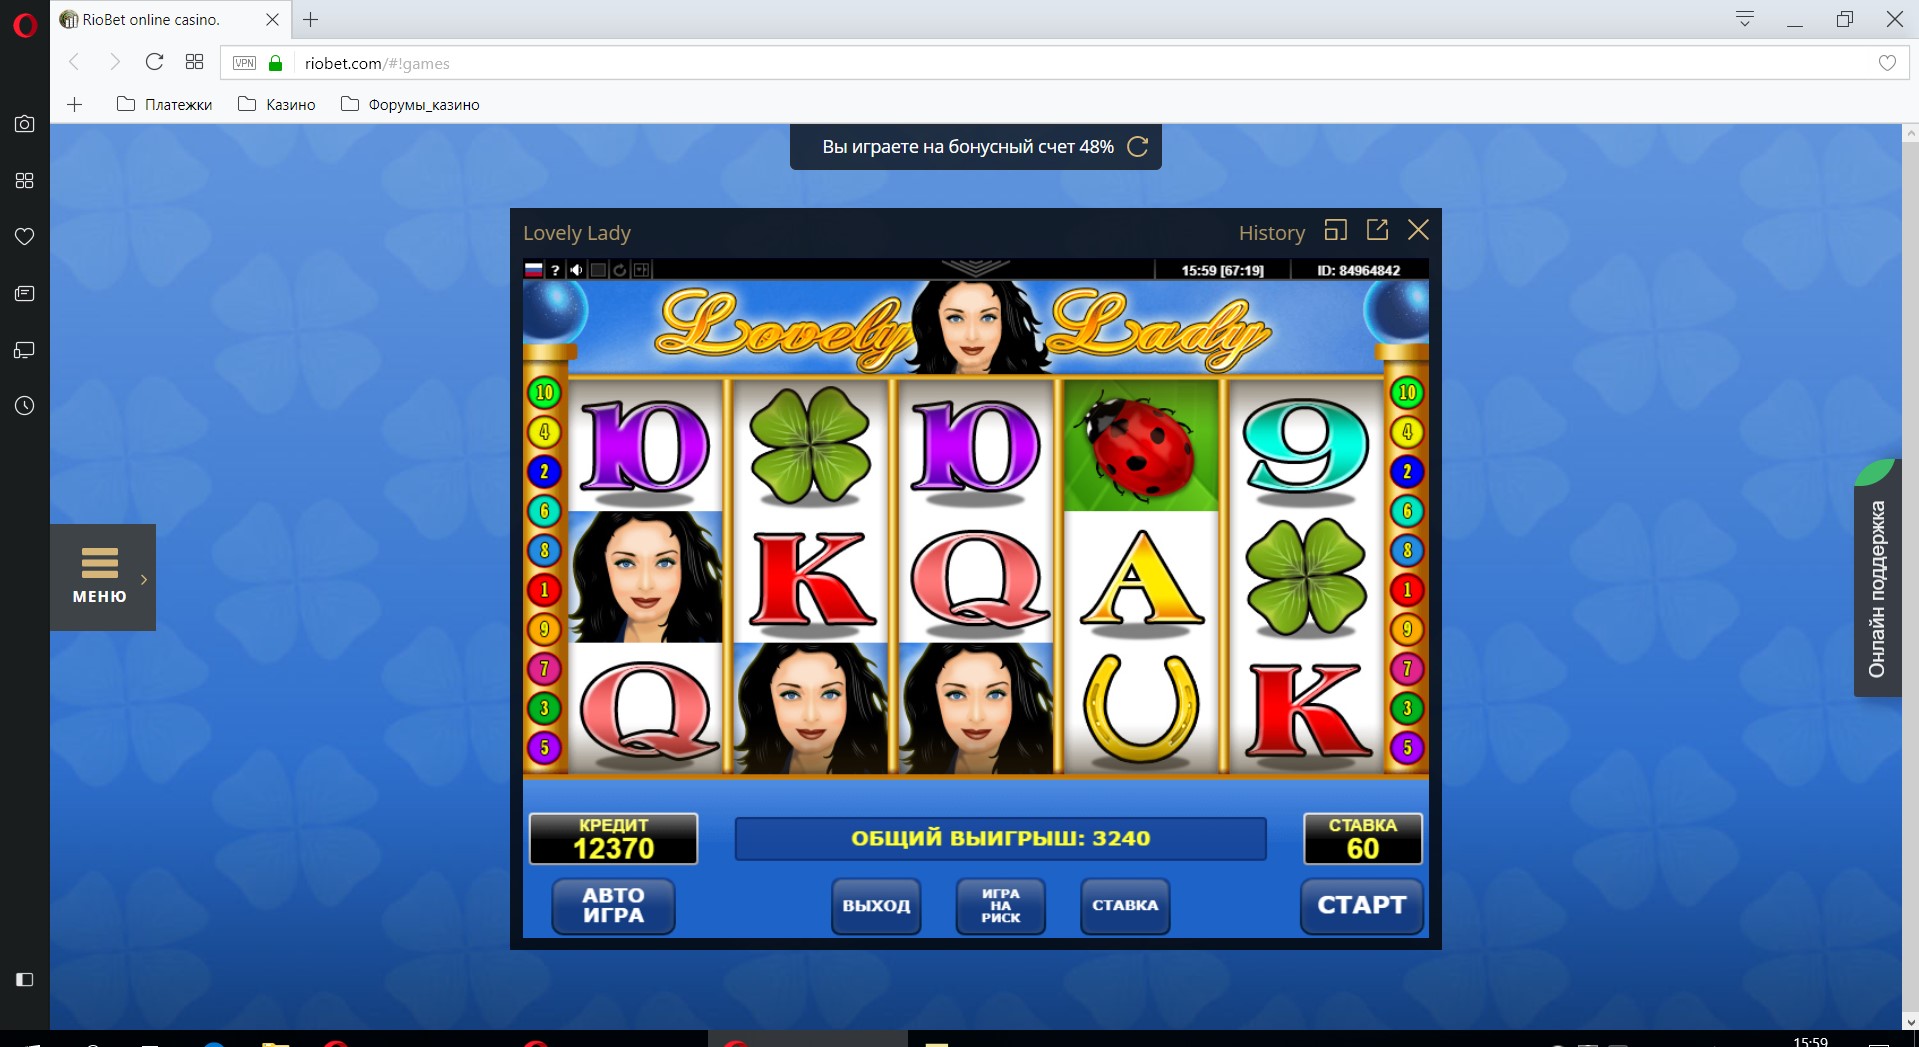Click the page scrollbar up arrow

tap(1911, 133)
